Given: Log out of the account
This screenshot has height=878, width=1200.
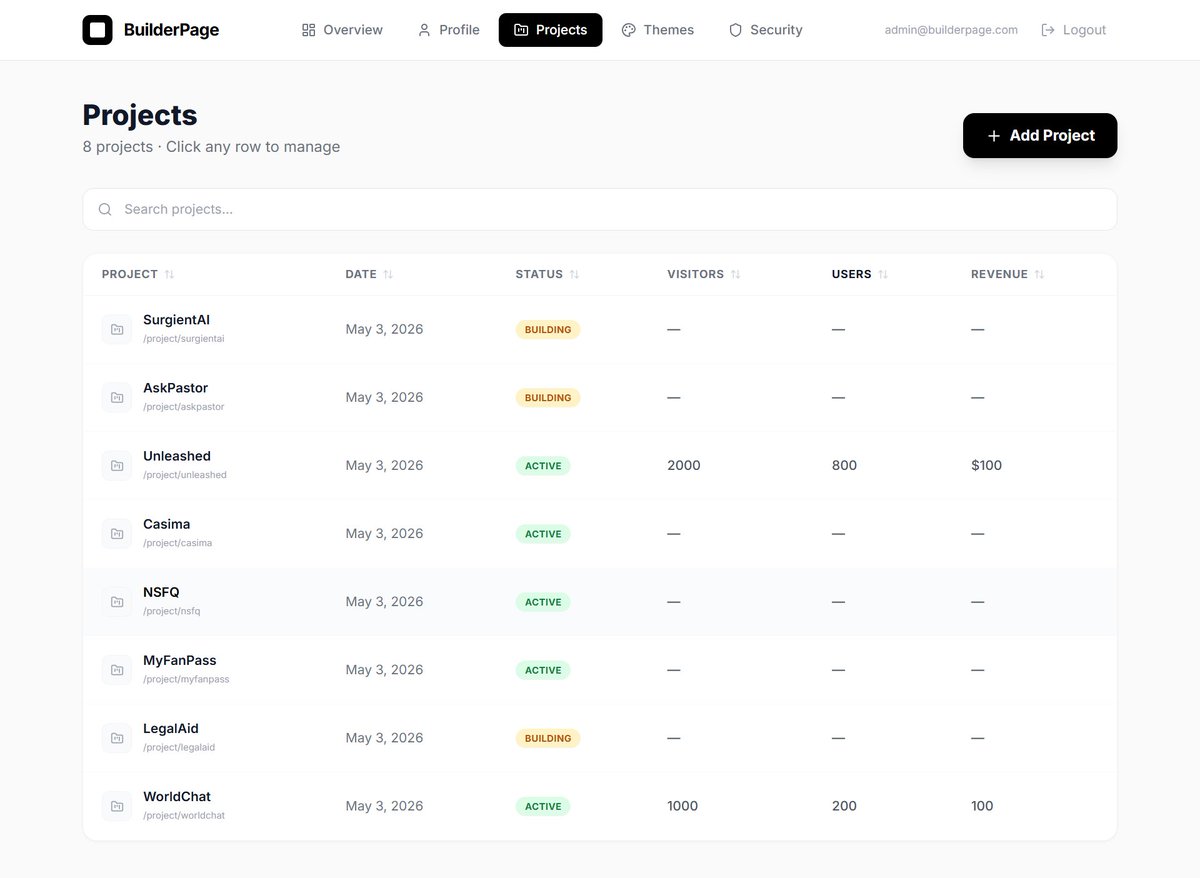Looking at the screenshot, I should (1074, 30).
